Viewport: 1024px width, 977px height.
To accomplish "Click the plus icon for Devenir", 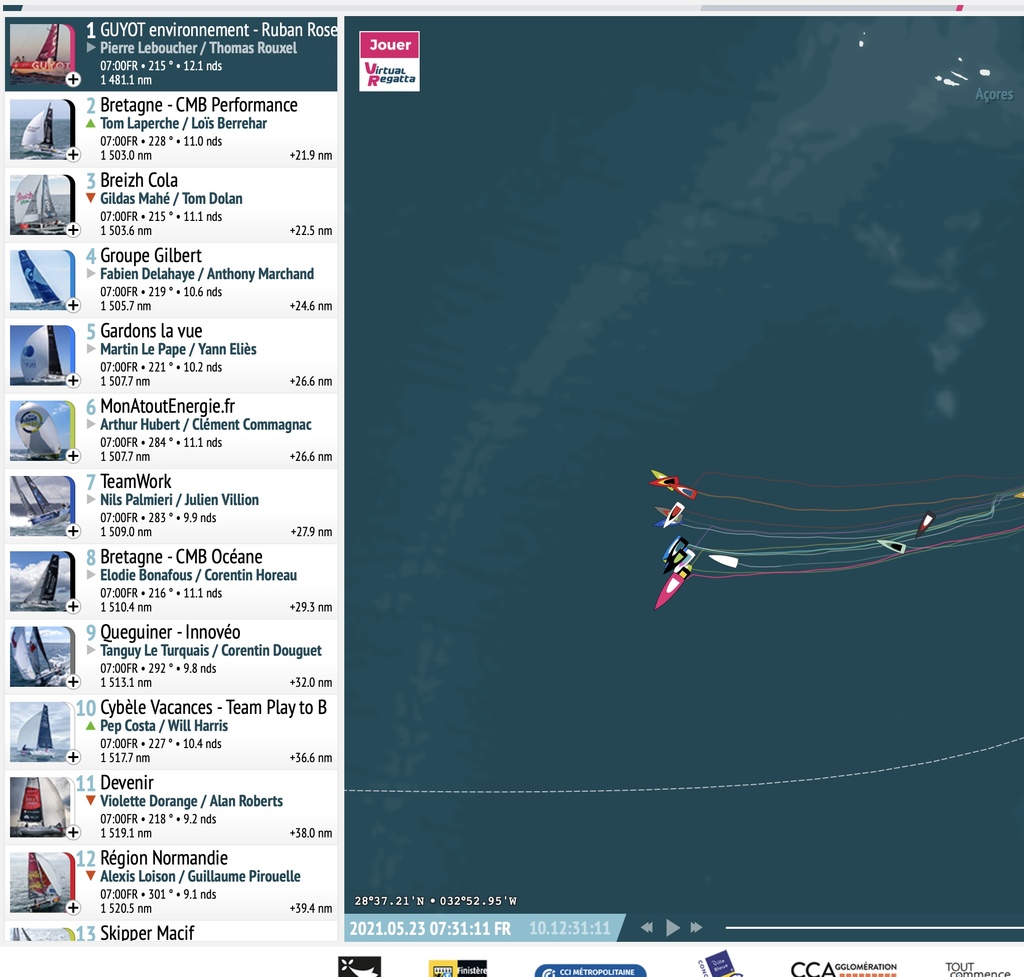I will (73, 832).
